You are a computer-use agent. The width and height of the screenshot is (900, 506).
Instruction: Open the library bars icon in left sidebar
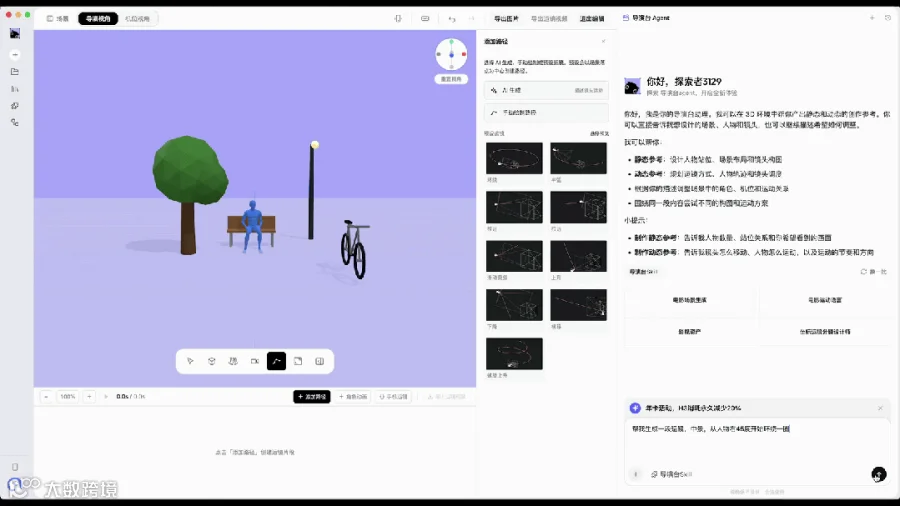(x=15, y=89)
